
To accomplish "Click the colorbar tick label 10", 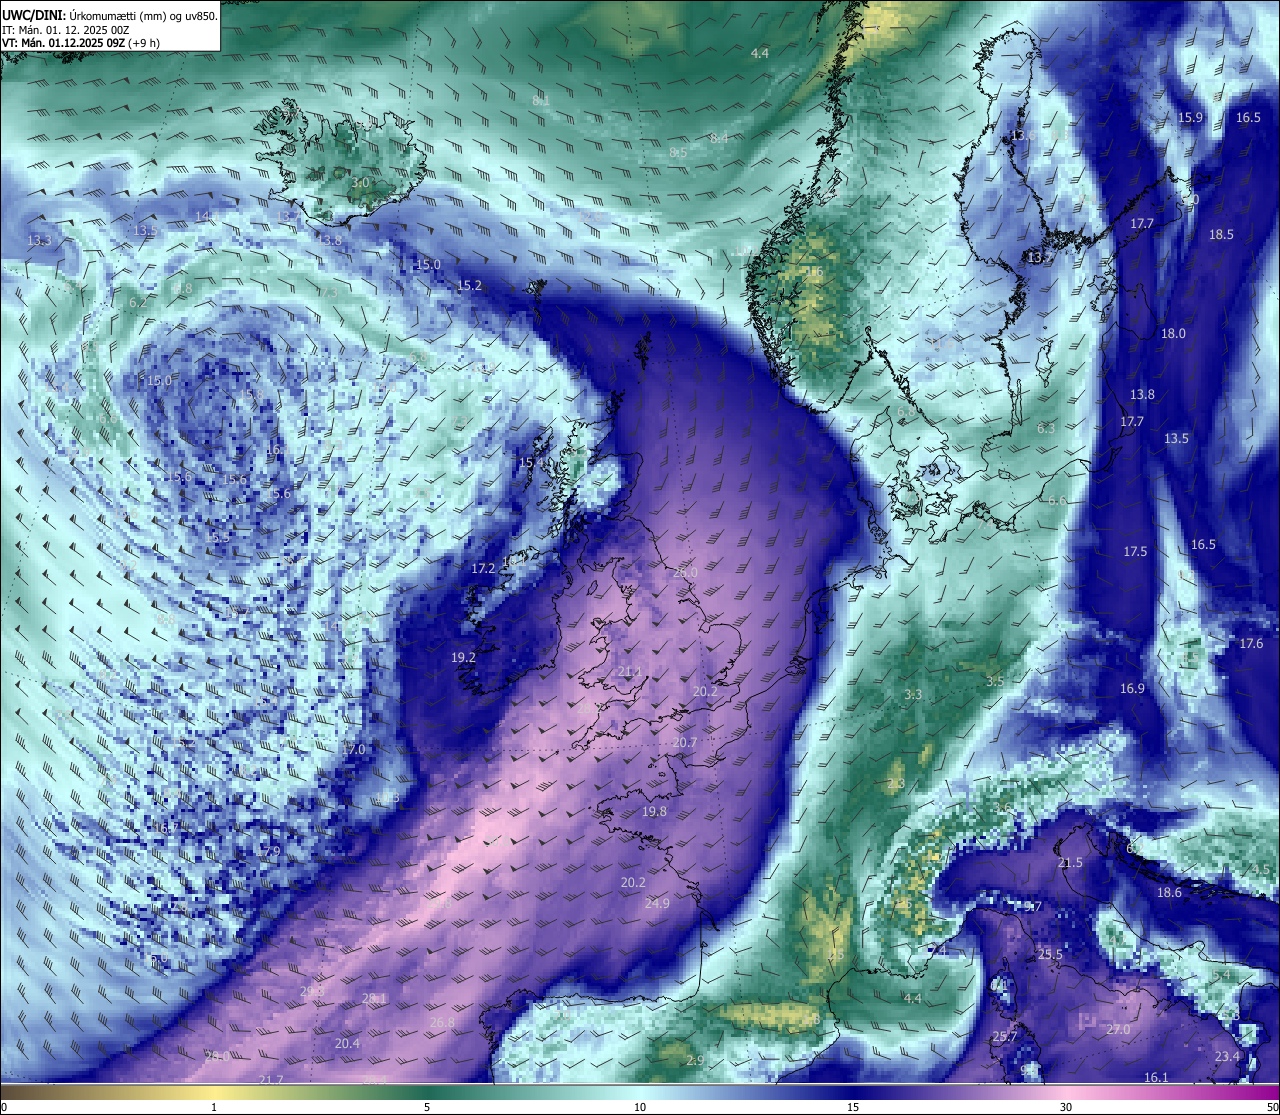I will pyautogui.click(x=640, y=1107).
